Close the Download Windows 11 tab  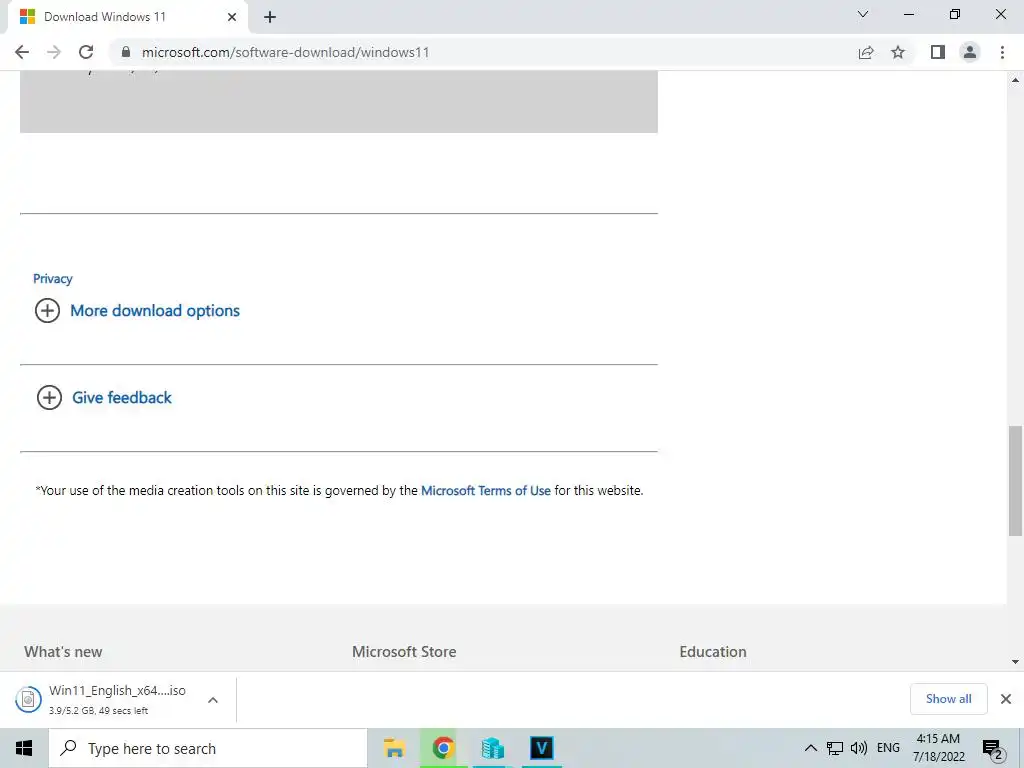coord(232,17)
